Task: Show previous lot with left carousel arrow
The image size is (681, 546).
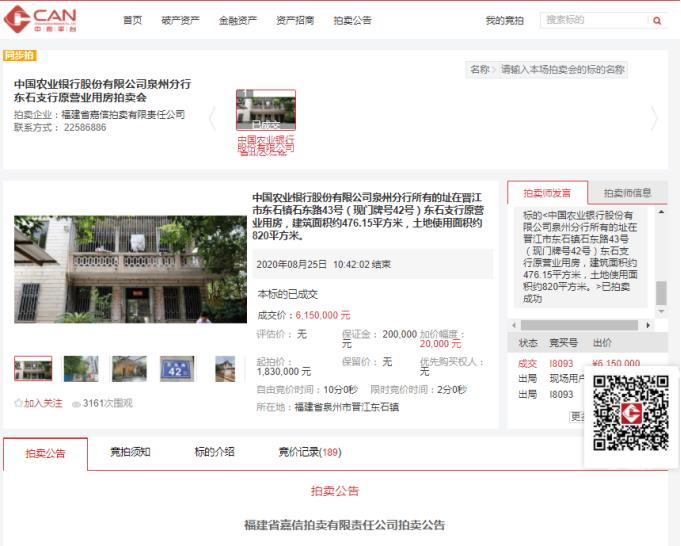Action: pos(212,118)
